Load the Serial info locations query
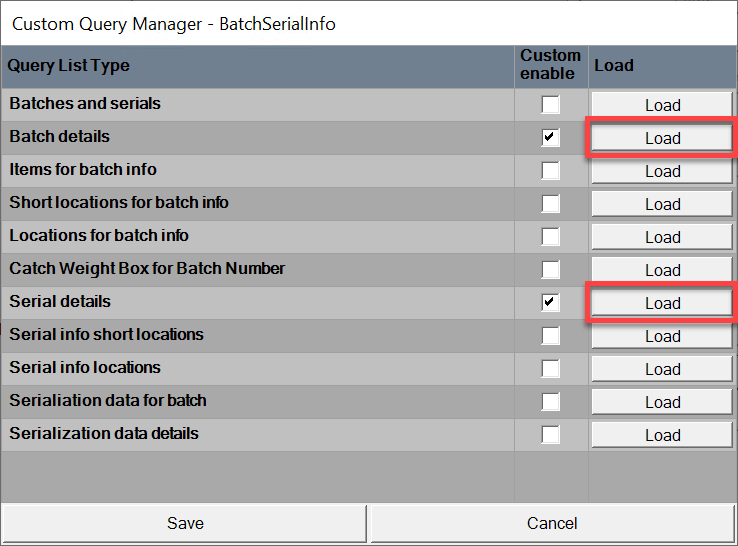 (x=662, y=369)
